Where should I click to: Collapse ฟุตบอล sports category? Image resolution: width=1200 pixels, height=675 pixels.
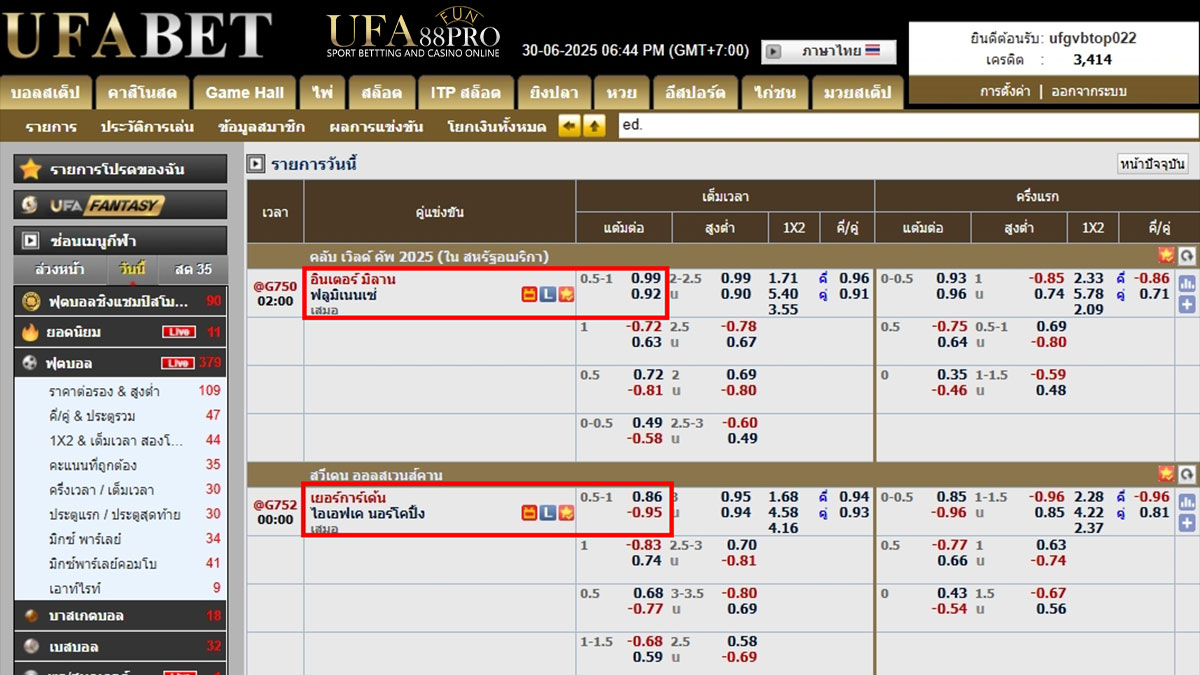(120, 363)
